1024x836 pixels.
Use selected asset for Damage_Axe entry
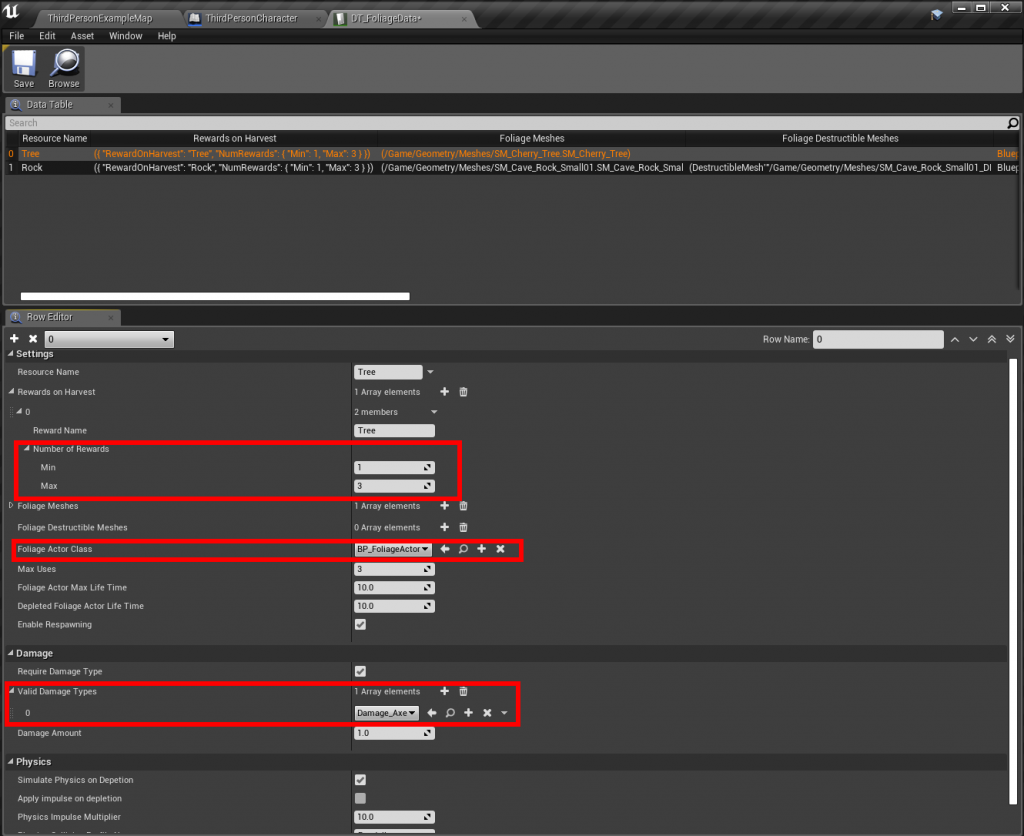[x=432, y=713]
